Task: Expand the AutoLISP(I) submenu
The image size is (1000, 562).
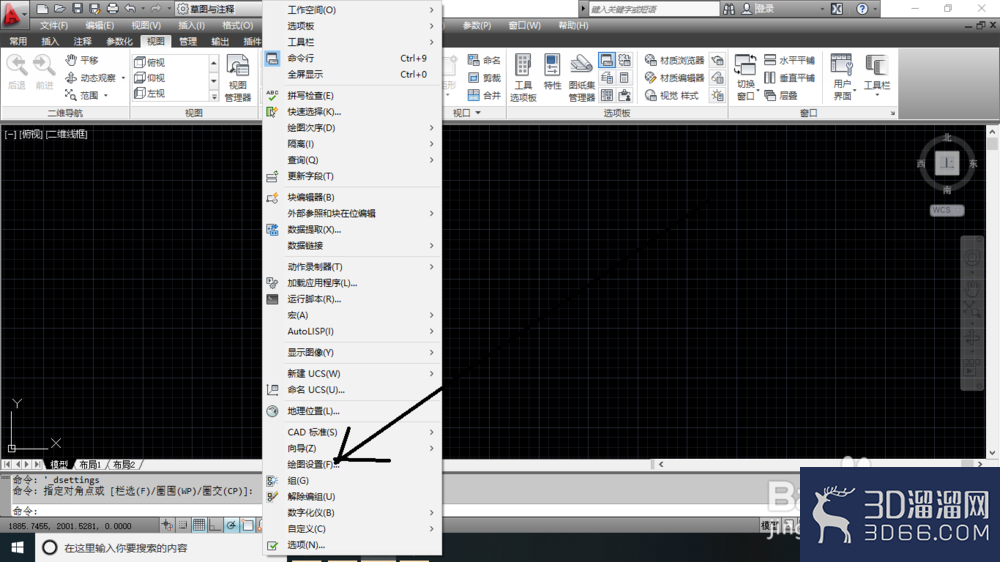Action: (x=352, y=331)
